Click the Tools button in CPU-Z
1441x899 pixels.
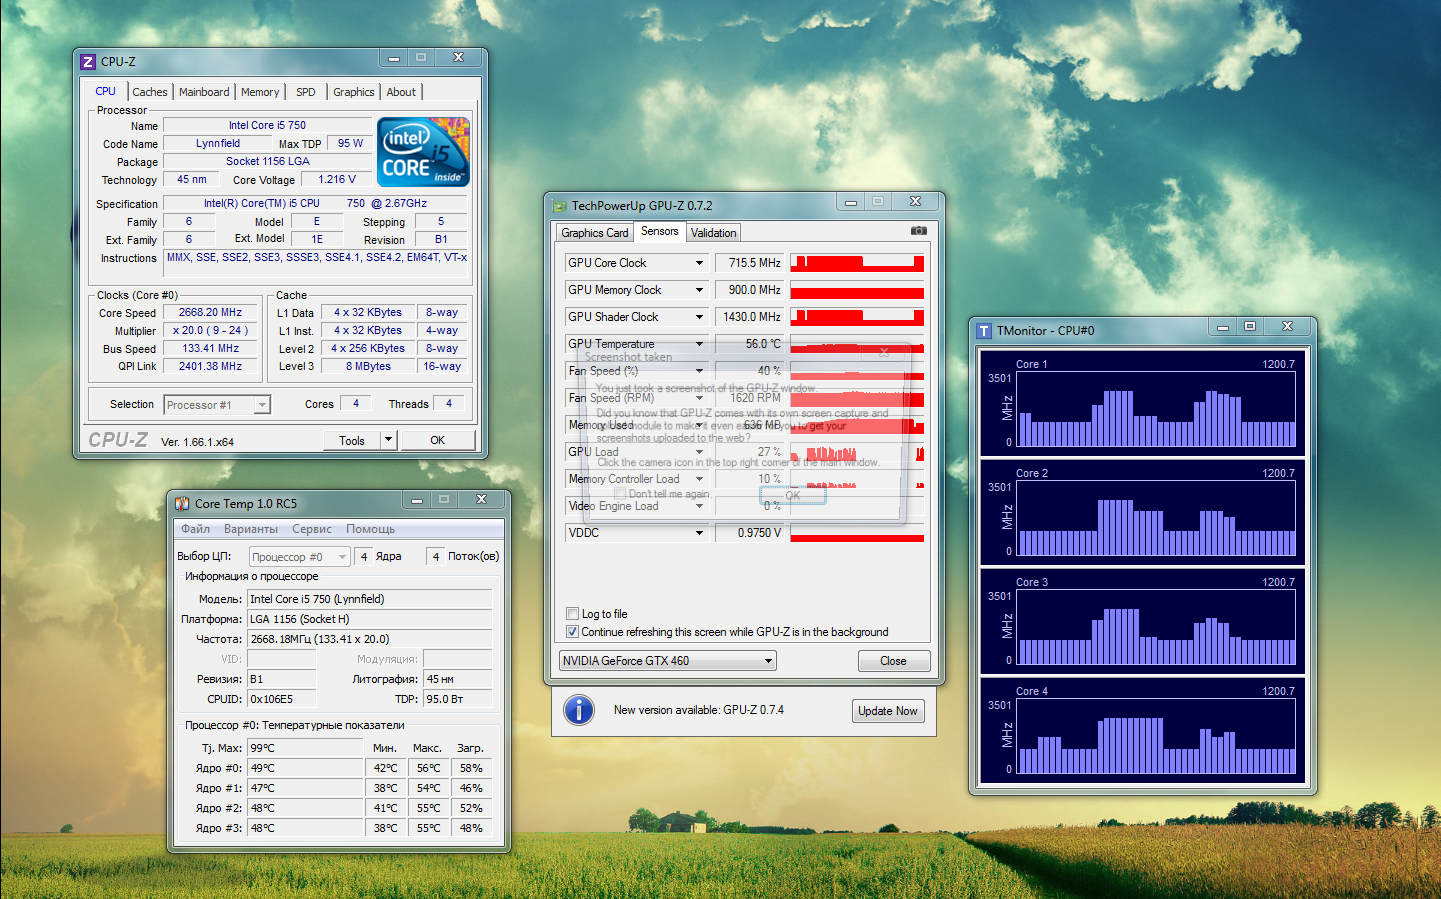352,440
